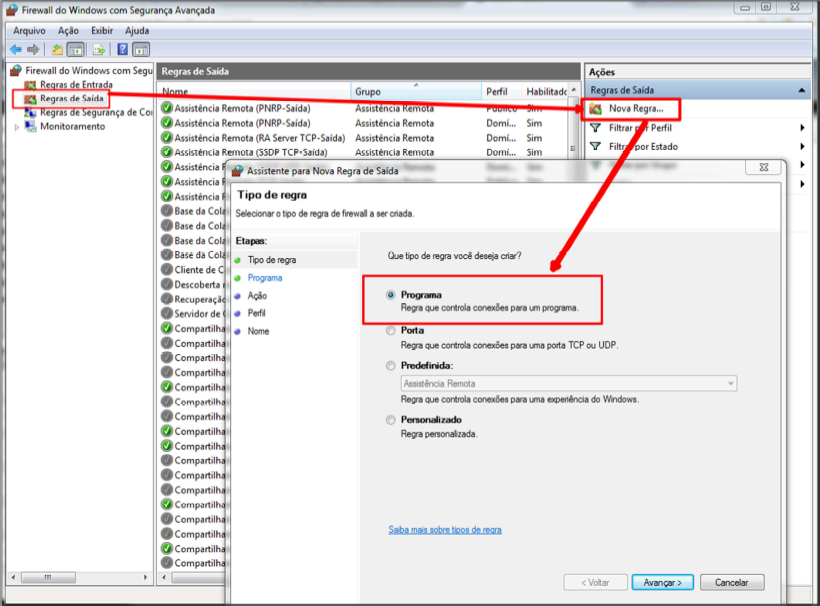
Task: Select the Firewall do Windows root tree node
Action: tap(89, 70)
